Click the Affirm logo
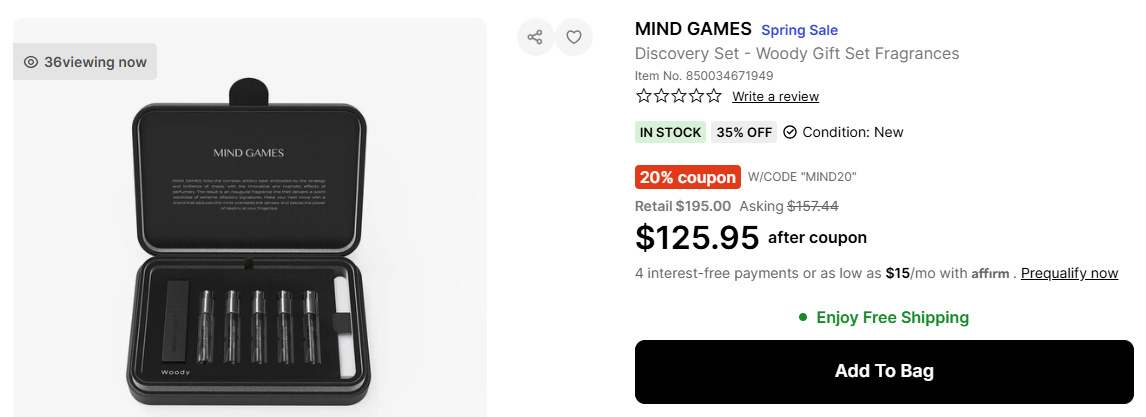The width and height of the screenshot is (1146, 417). click(x=990, y=274)
